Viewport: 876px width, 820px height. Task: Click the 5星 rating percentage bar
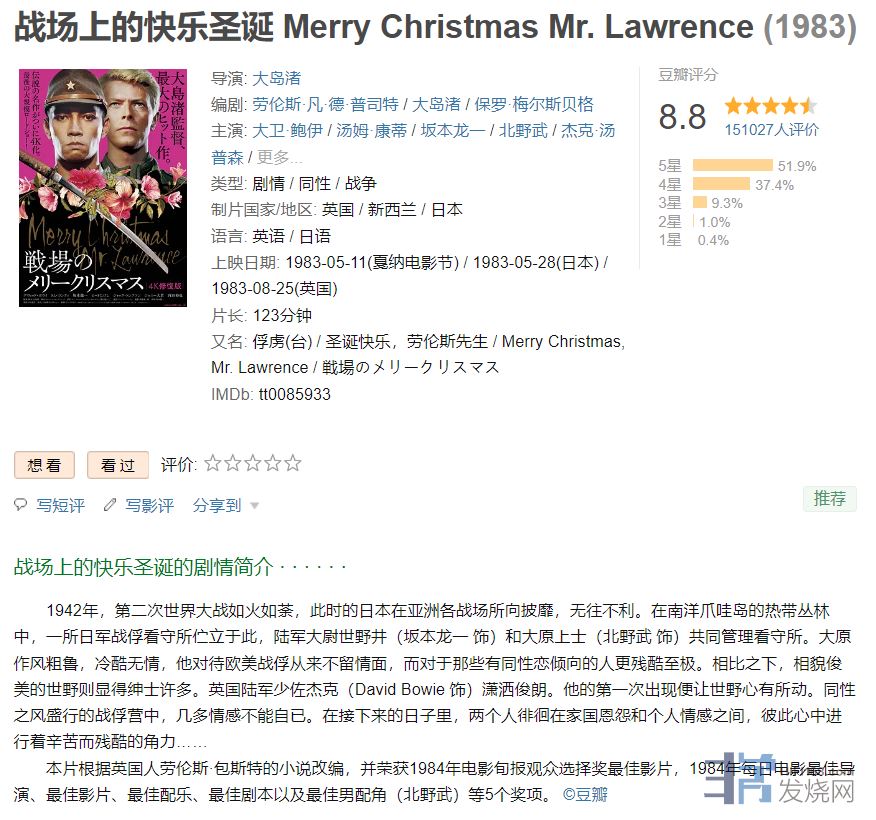[x=732, y=165]
